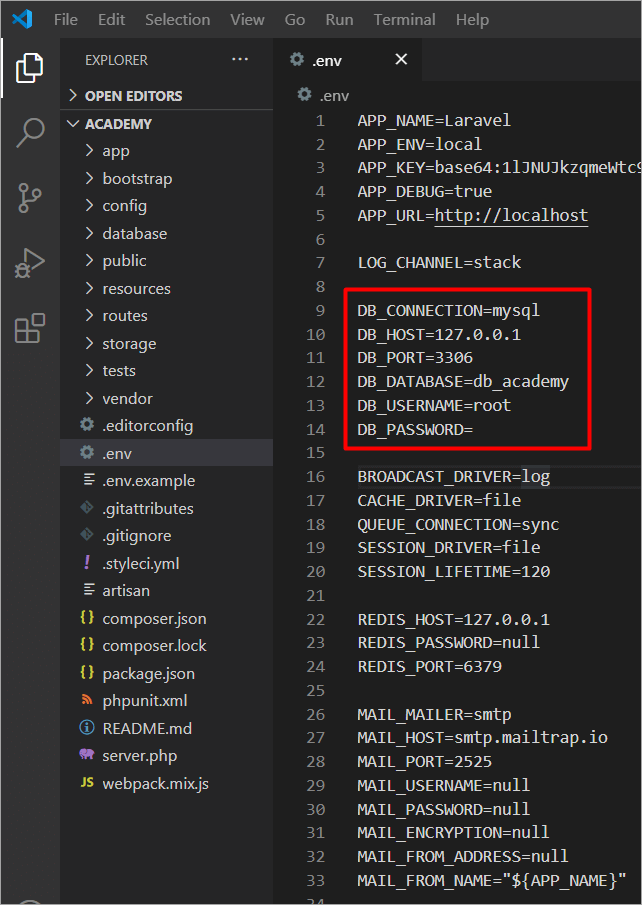Image resolution: width=642 pixels, height=905 pixels.
Task: Open the Edit menu
Action: [111, 20]
